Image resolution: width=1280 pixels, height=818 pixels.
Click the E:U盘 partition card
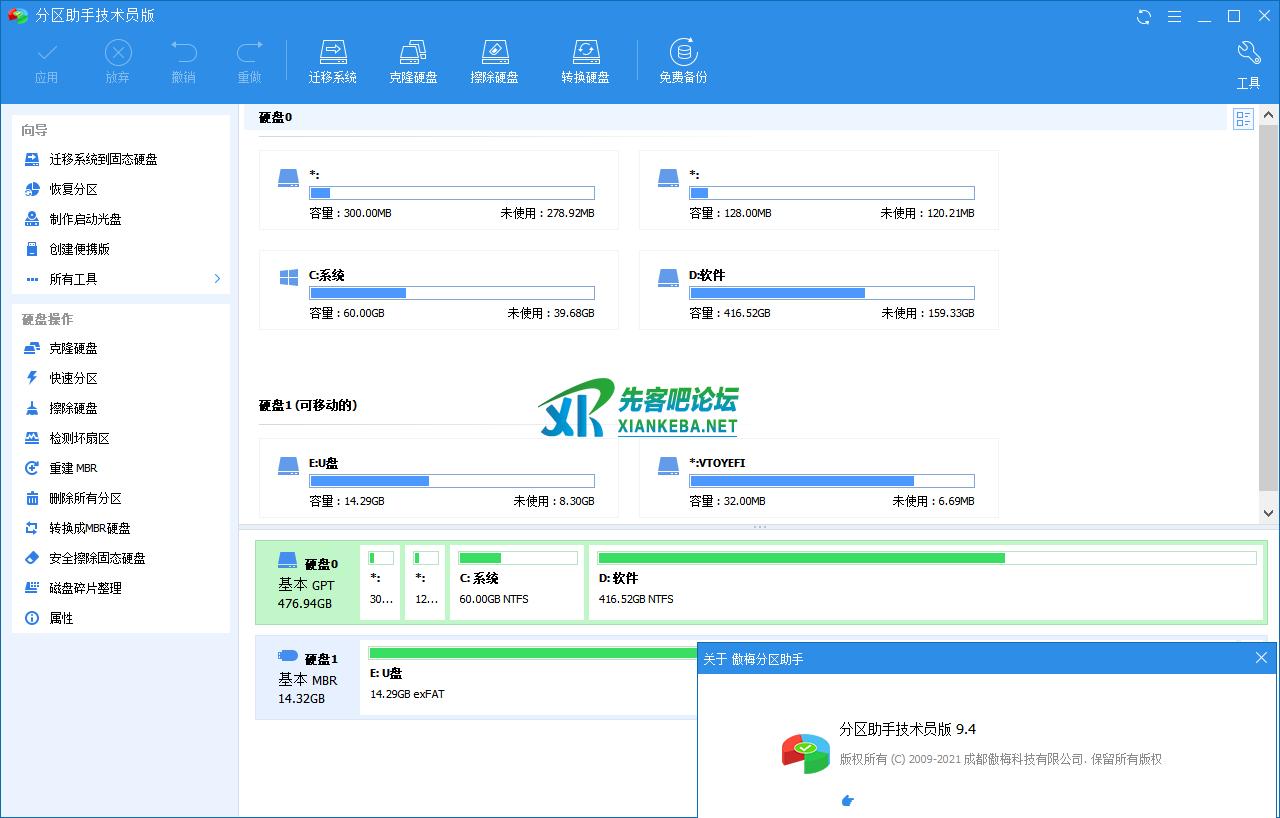438,478
